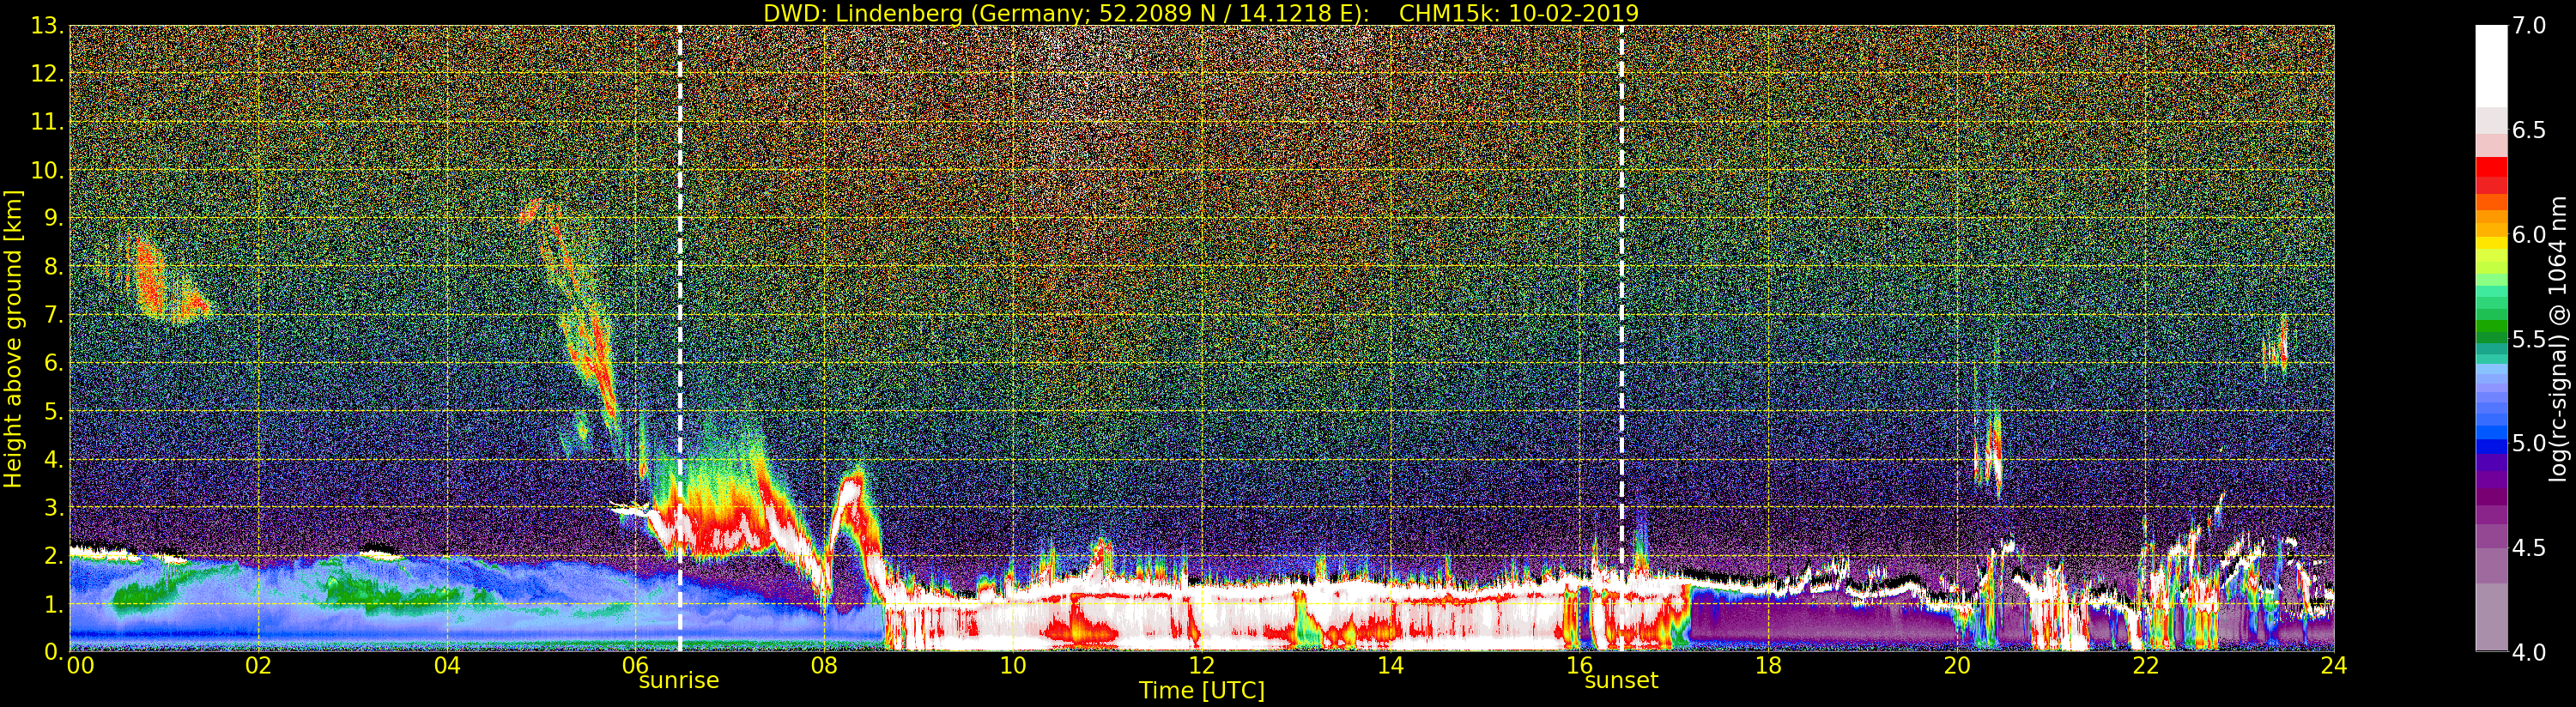Viewport: 2576px width, 707px height.
Task: Click the white segment at the colorbar top
Action: coord(2491,66)
